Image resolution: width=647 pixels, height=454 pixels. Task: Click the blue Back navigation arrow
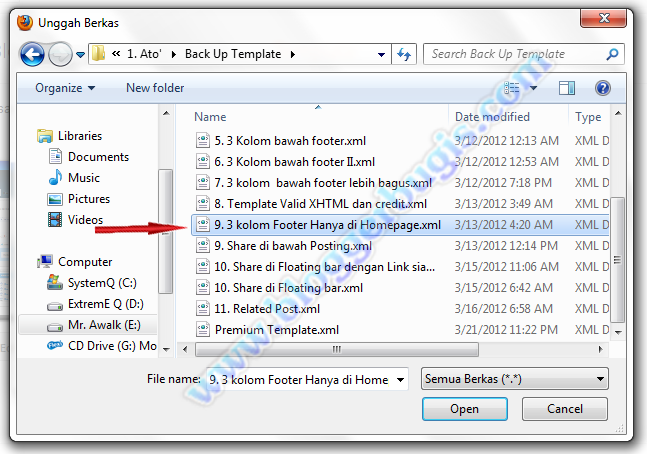tap(32, 54)
